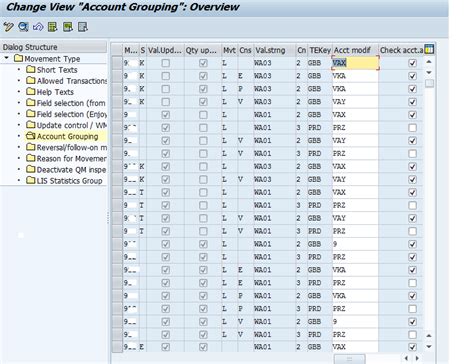Click VKA Acct modif field in K, E row

[x=355, y=76]
